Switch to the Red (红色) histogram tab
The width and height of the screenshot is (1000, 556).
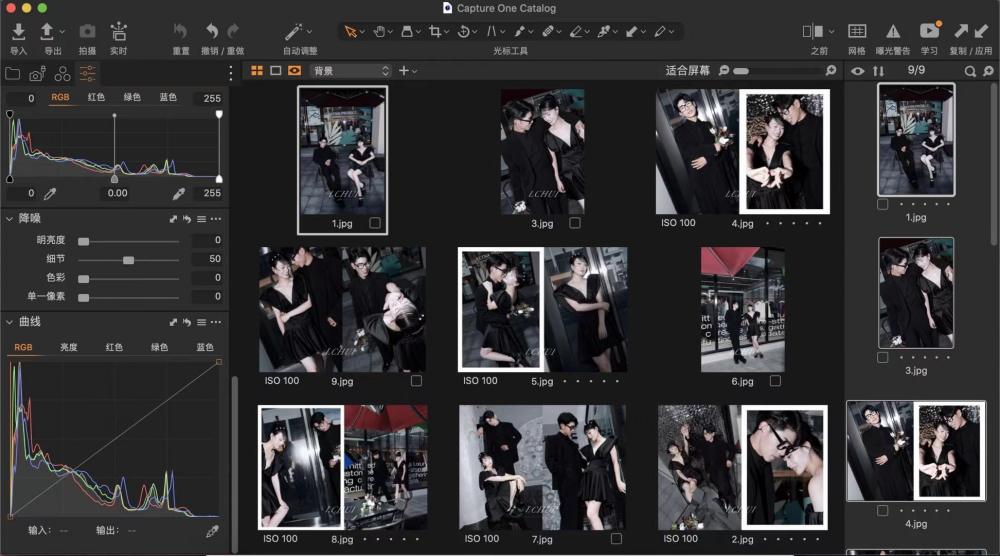[x=96, y=98]
